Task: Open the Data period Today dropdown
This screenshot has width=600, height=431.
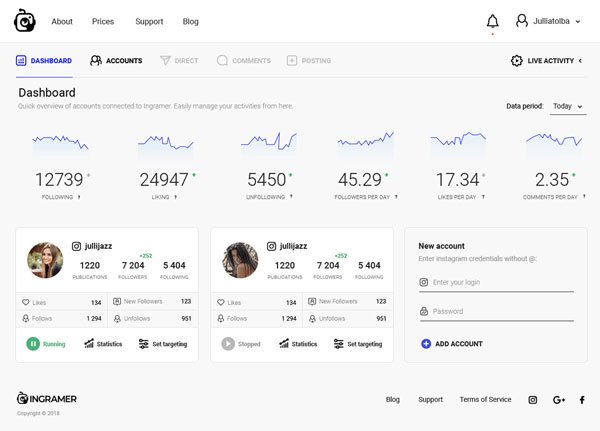Action: click(568, 106)
